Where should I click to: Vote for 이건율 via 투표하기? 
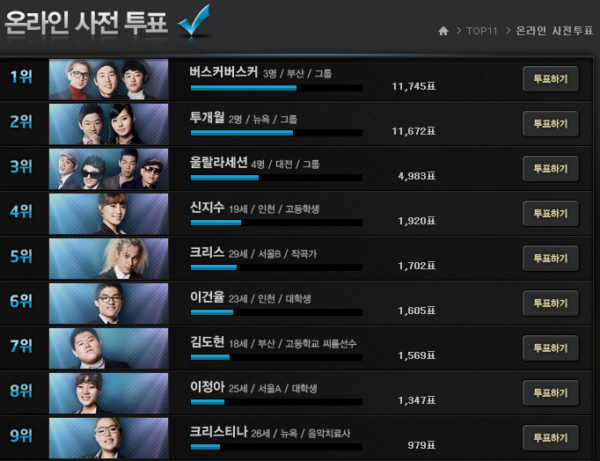pyautogui.click(x=551, y=303)
